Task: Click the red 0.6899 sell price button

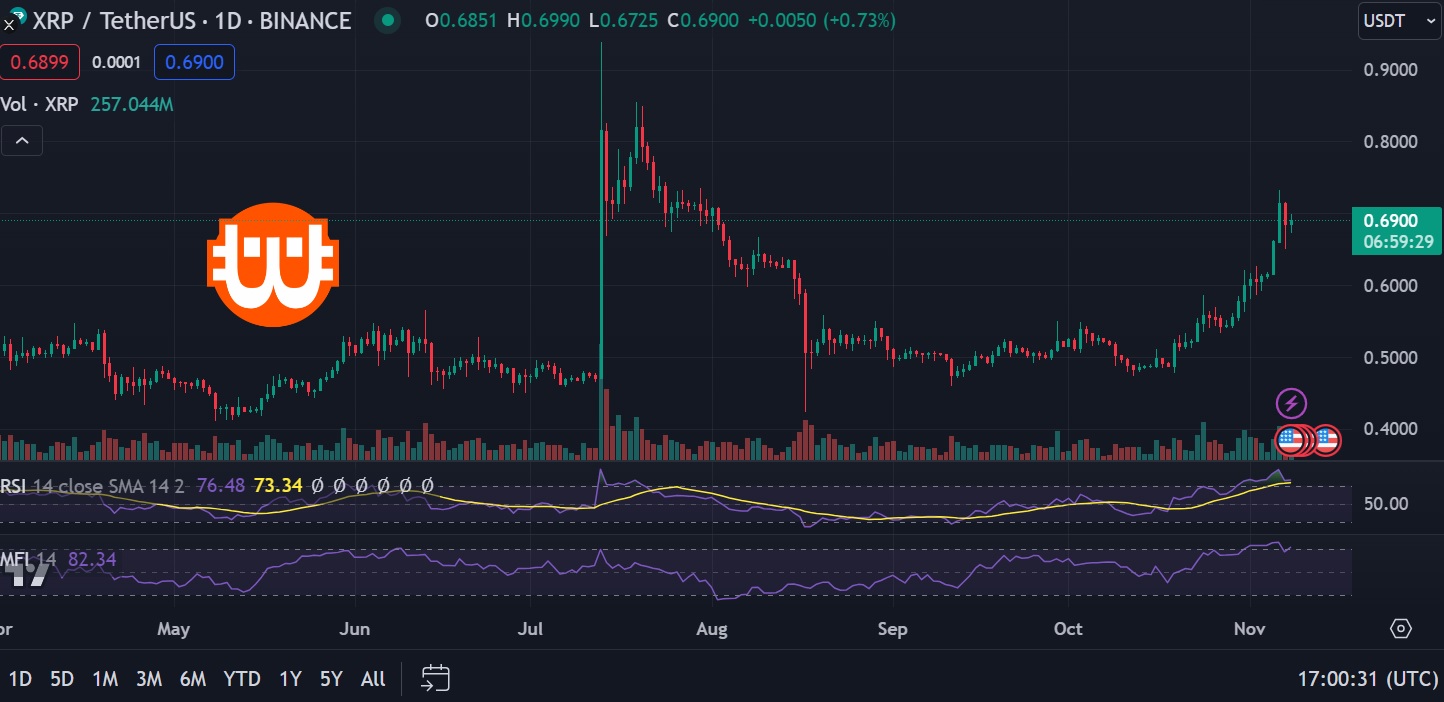Action: click(40, 63)
